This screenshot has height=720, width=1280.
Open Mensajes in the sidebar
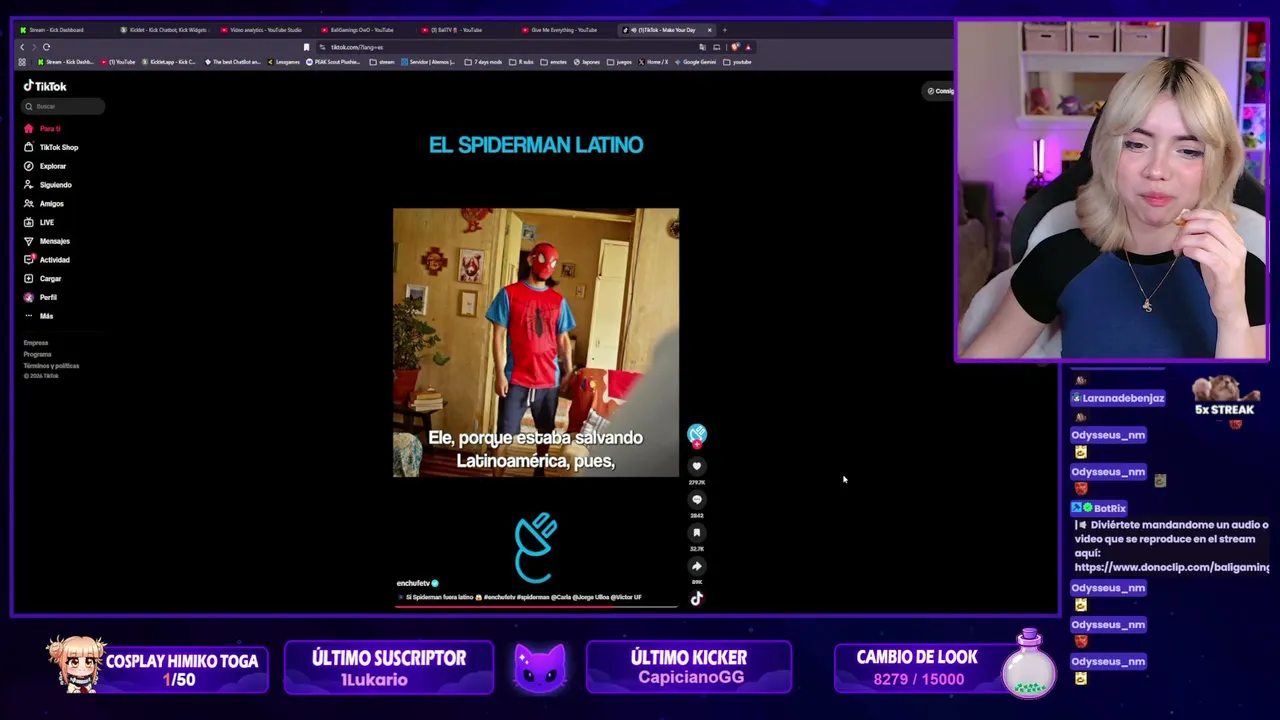55,241
